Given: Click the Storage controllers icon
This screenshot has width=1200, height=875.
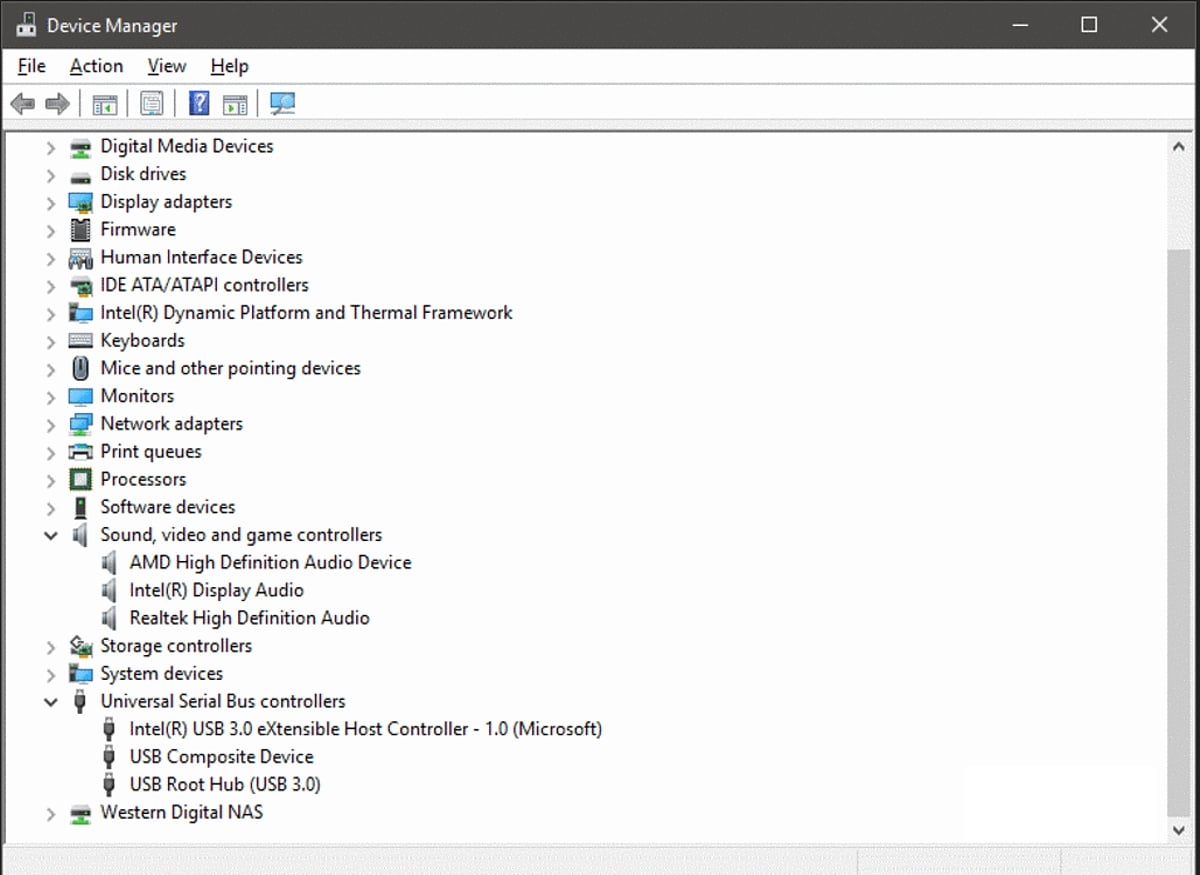Looking at the screenshot, I should [x=80, y=646].
